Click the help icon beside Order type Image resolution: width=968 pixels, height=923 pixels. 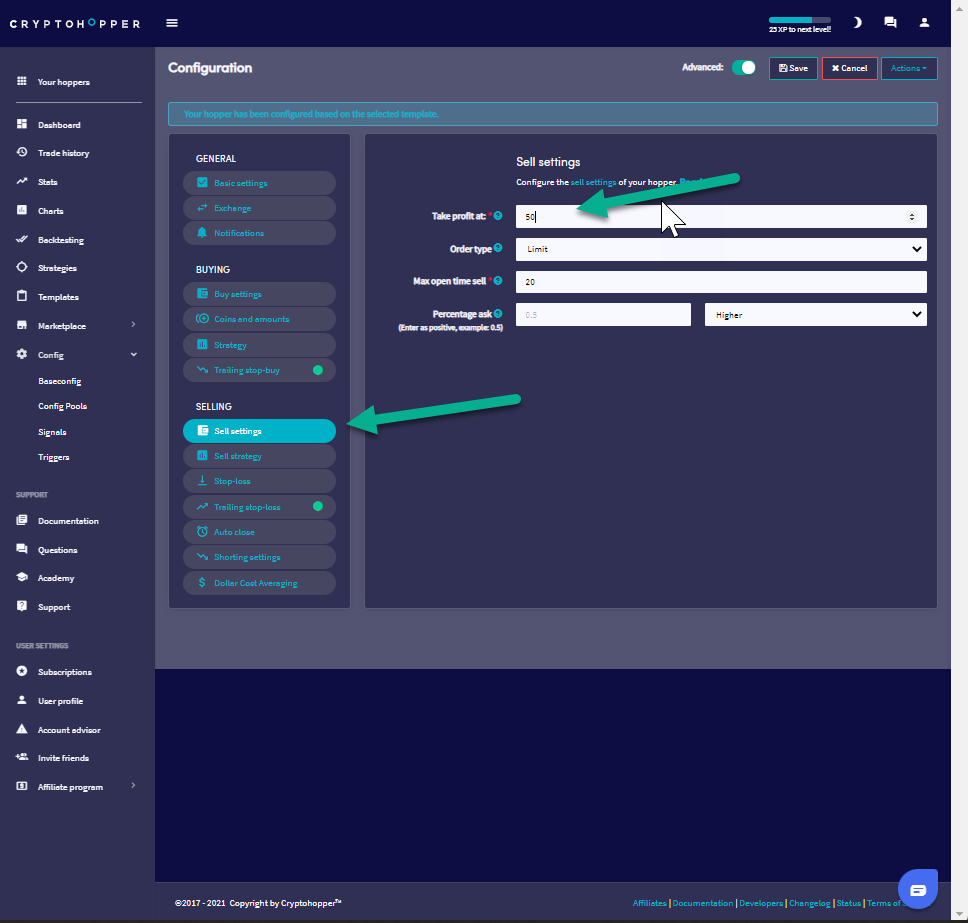tap(498, 248)
